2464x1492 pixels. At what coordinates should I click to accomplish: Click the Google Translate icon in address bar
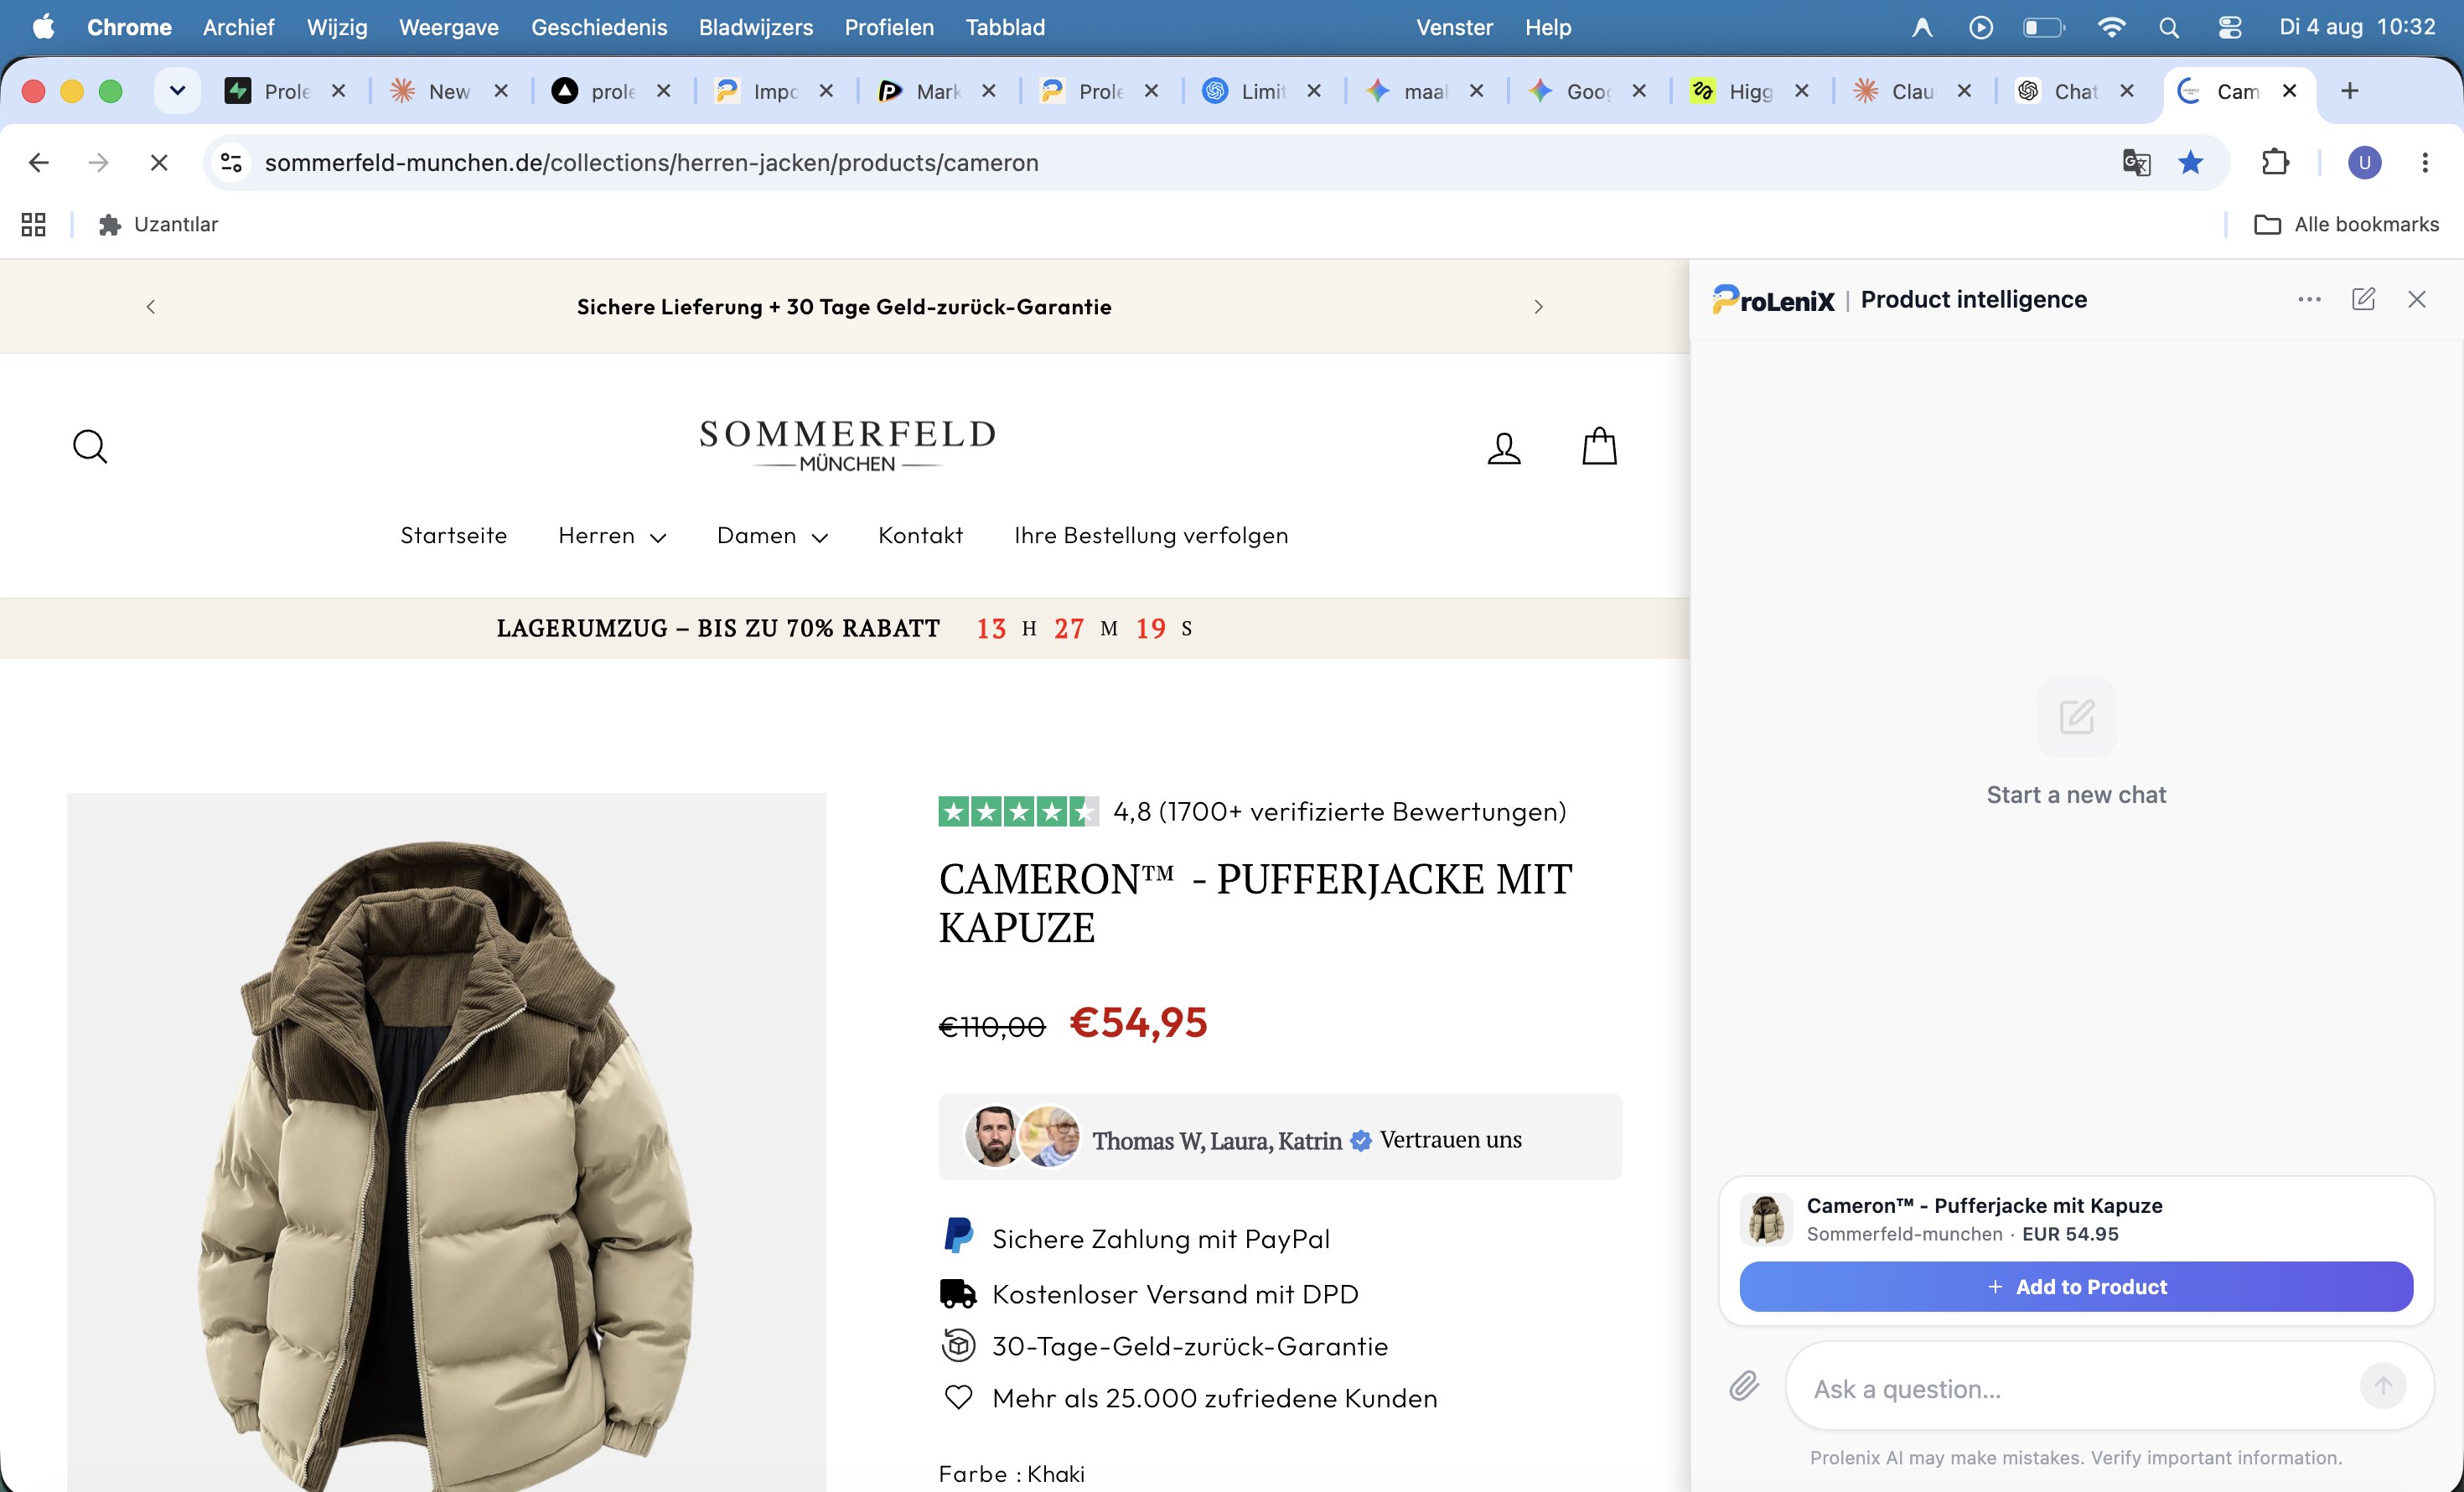pyautogui.click(x=2136, y=162)
